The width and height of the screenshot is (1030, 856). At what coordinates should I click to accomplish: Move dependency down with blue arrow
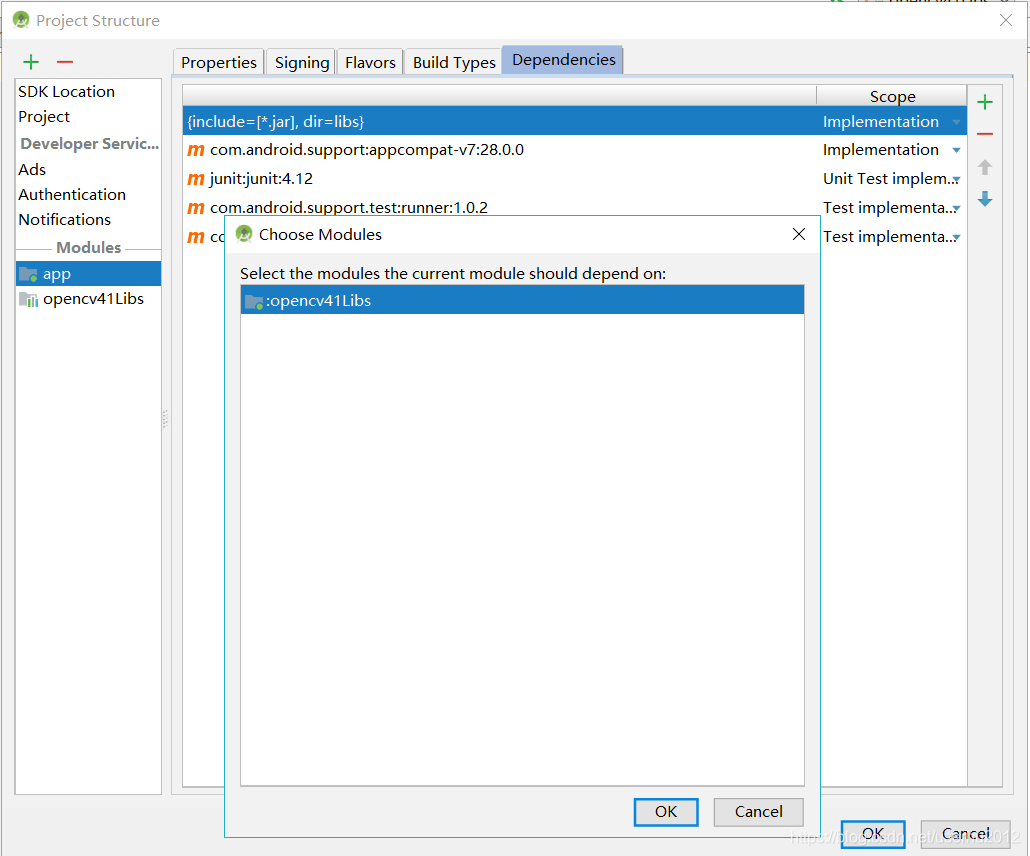pyautogui.click(x=985, y=199)
